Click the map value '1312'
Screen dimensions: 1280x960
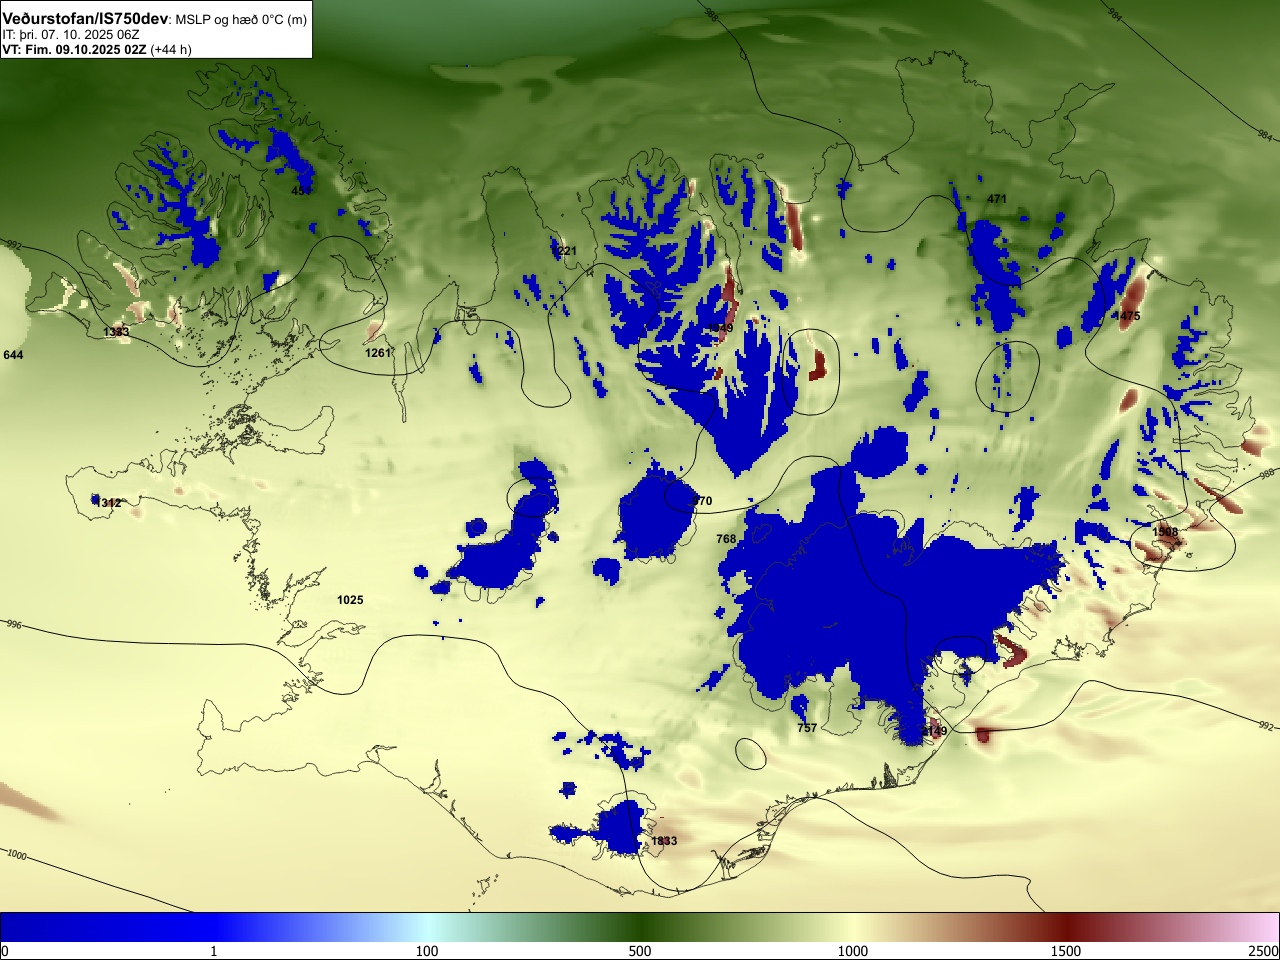pos(108,503)
